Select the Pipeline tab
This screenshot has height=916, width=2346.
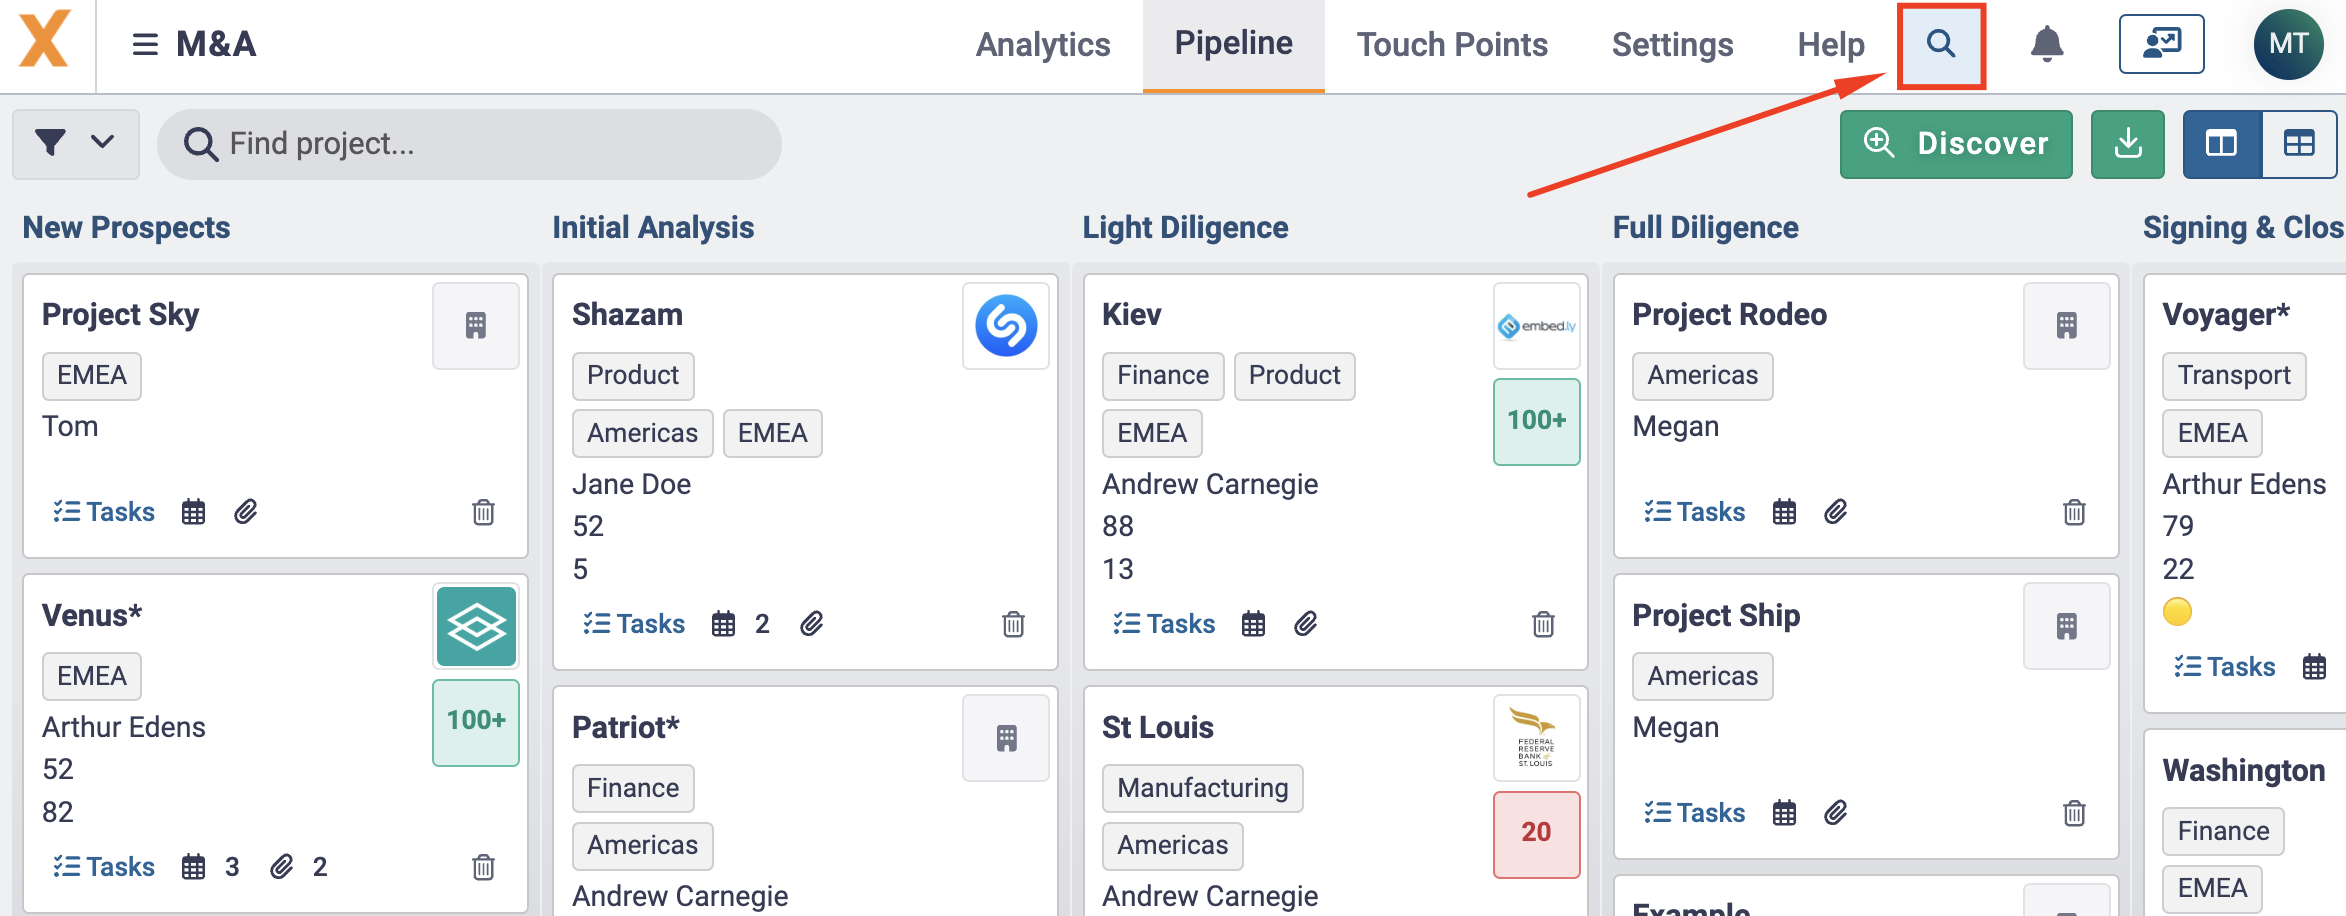pos(1233,44)
